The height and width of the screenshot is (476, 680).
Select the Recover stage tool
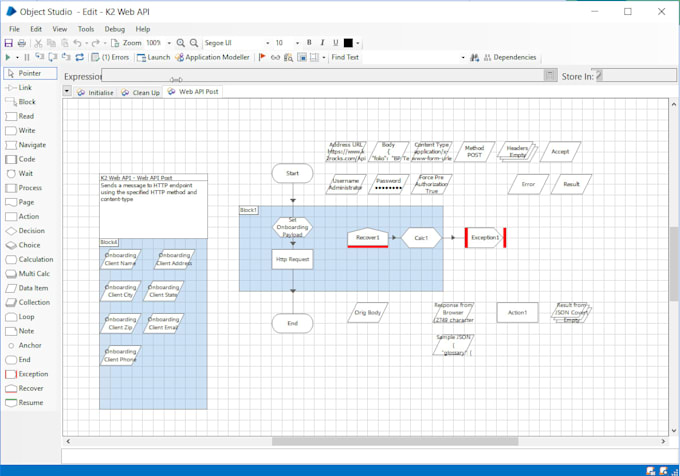coord(30,388)
